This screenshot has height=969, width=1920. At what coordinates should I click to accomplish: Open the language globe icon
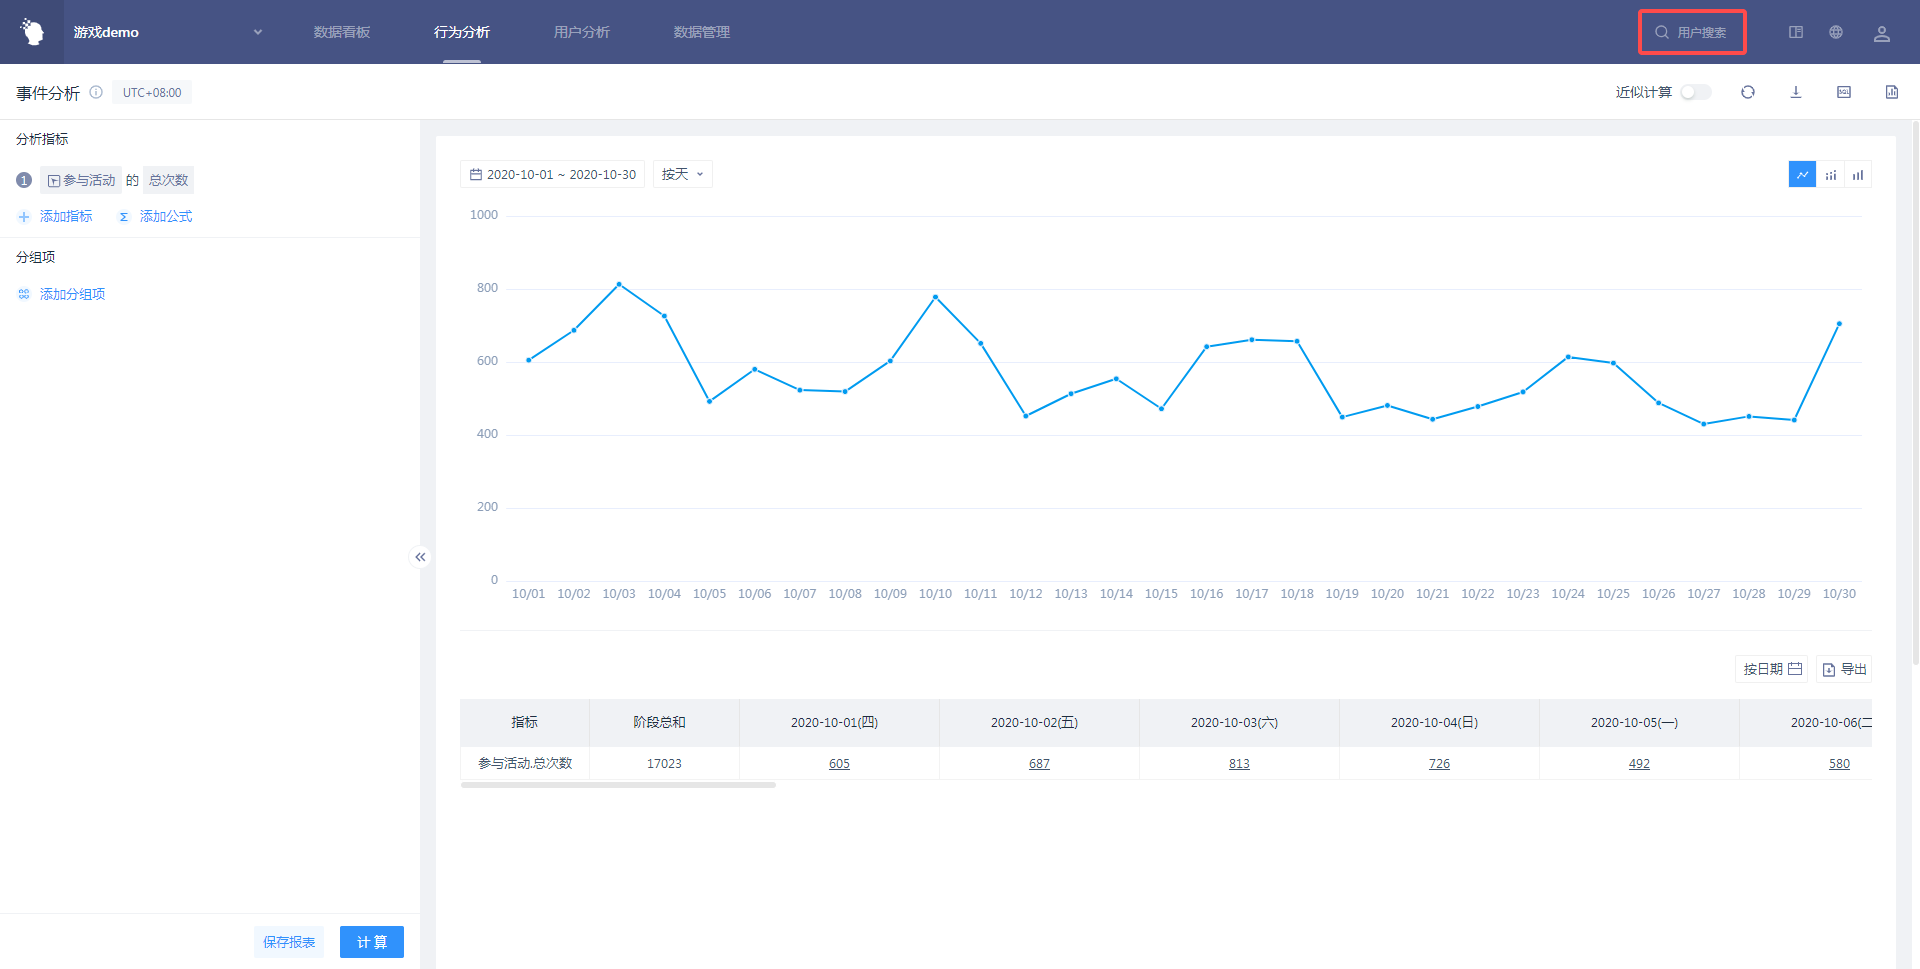click(1835, 32)
